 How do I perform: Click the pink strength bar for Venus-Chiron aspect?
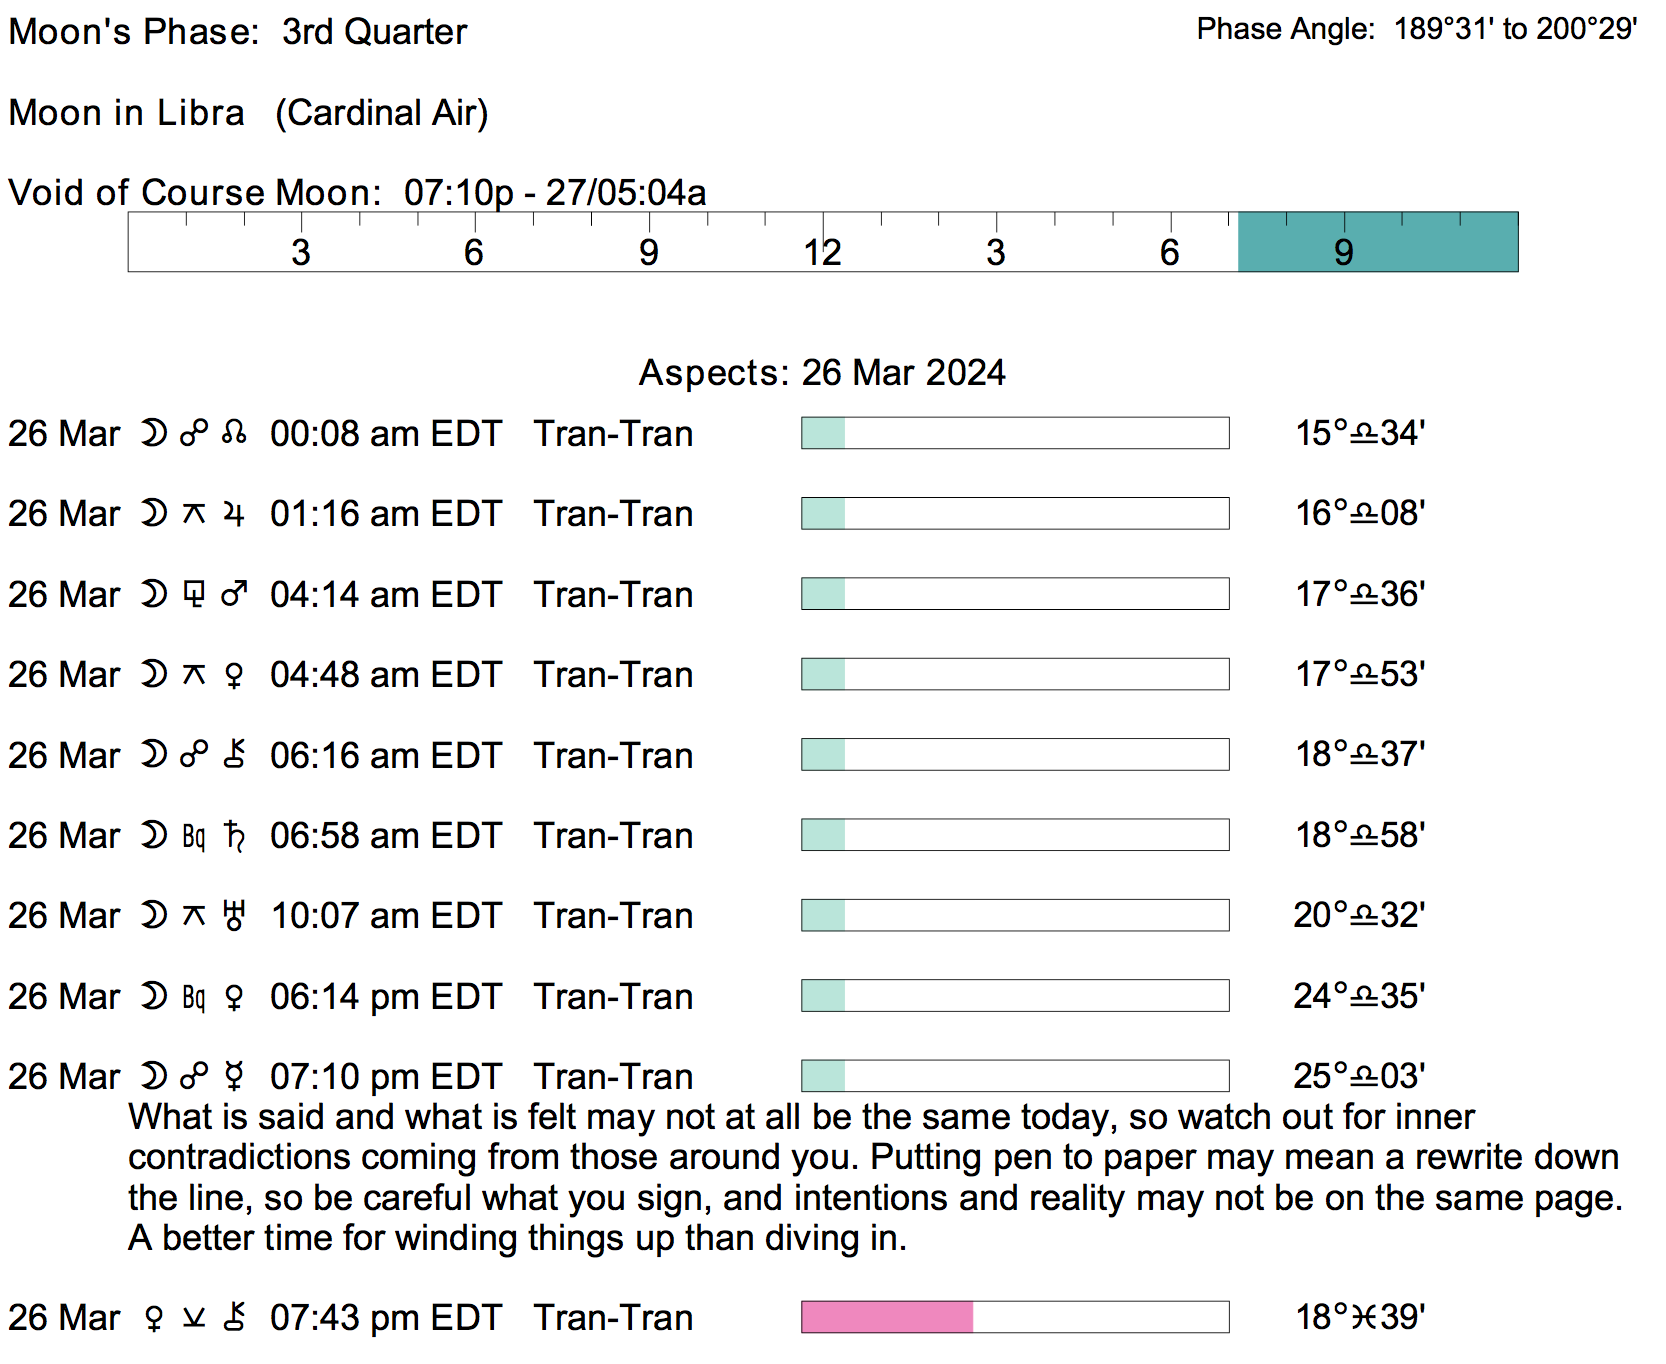(887, 1317)
